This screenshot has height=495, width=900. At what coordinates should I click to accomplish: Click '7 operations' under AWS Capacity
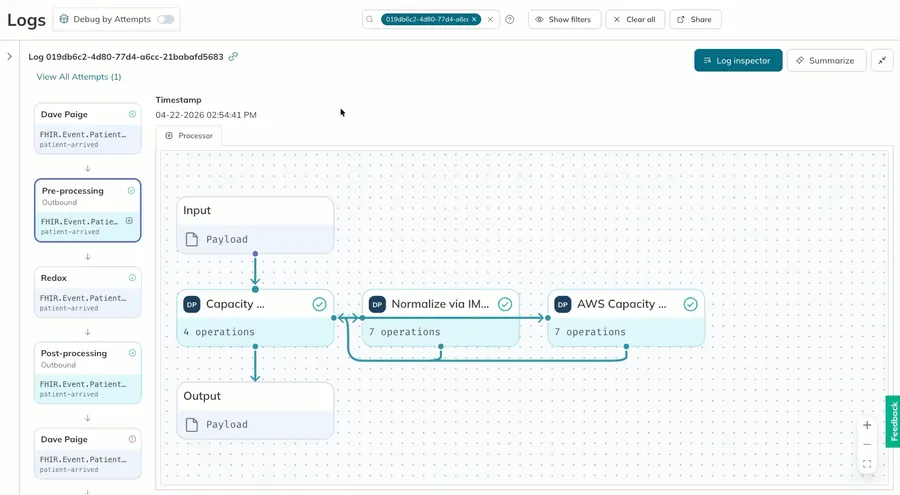(x=589, y=332)
